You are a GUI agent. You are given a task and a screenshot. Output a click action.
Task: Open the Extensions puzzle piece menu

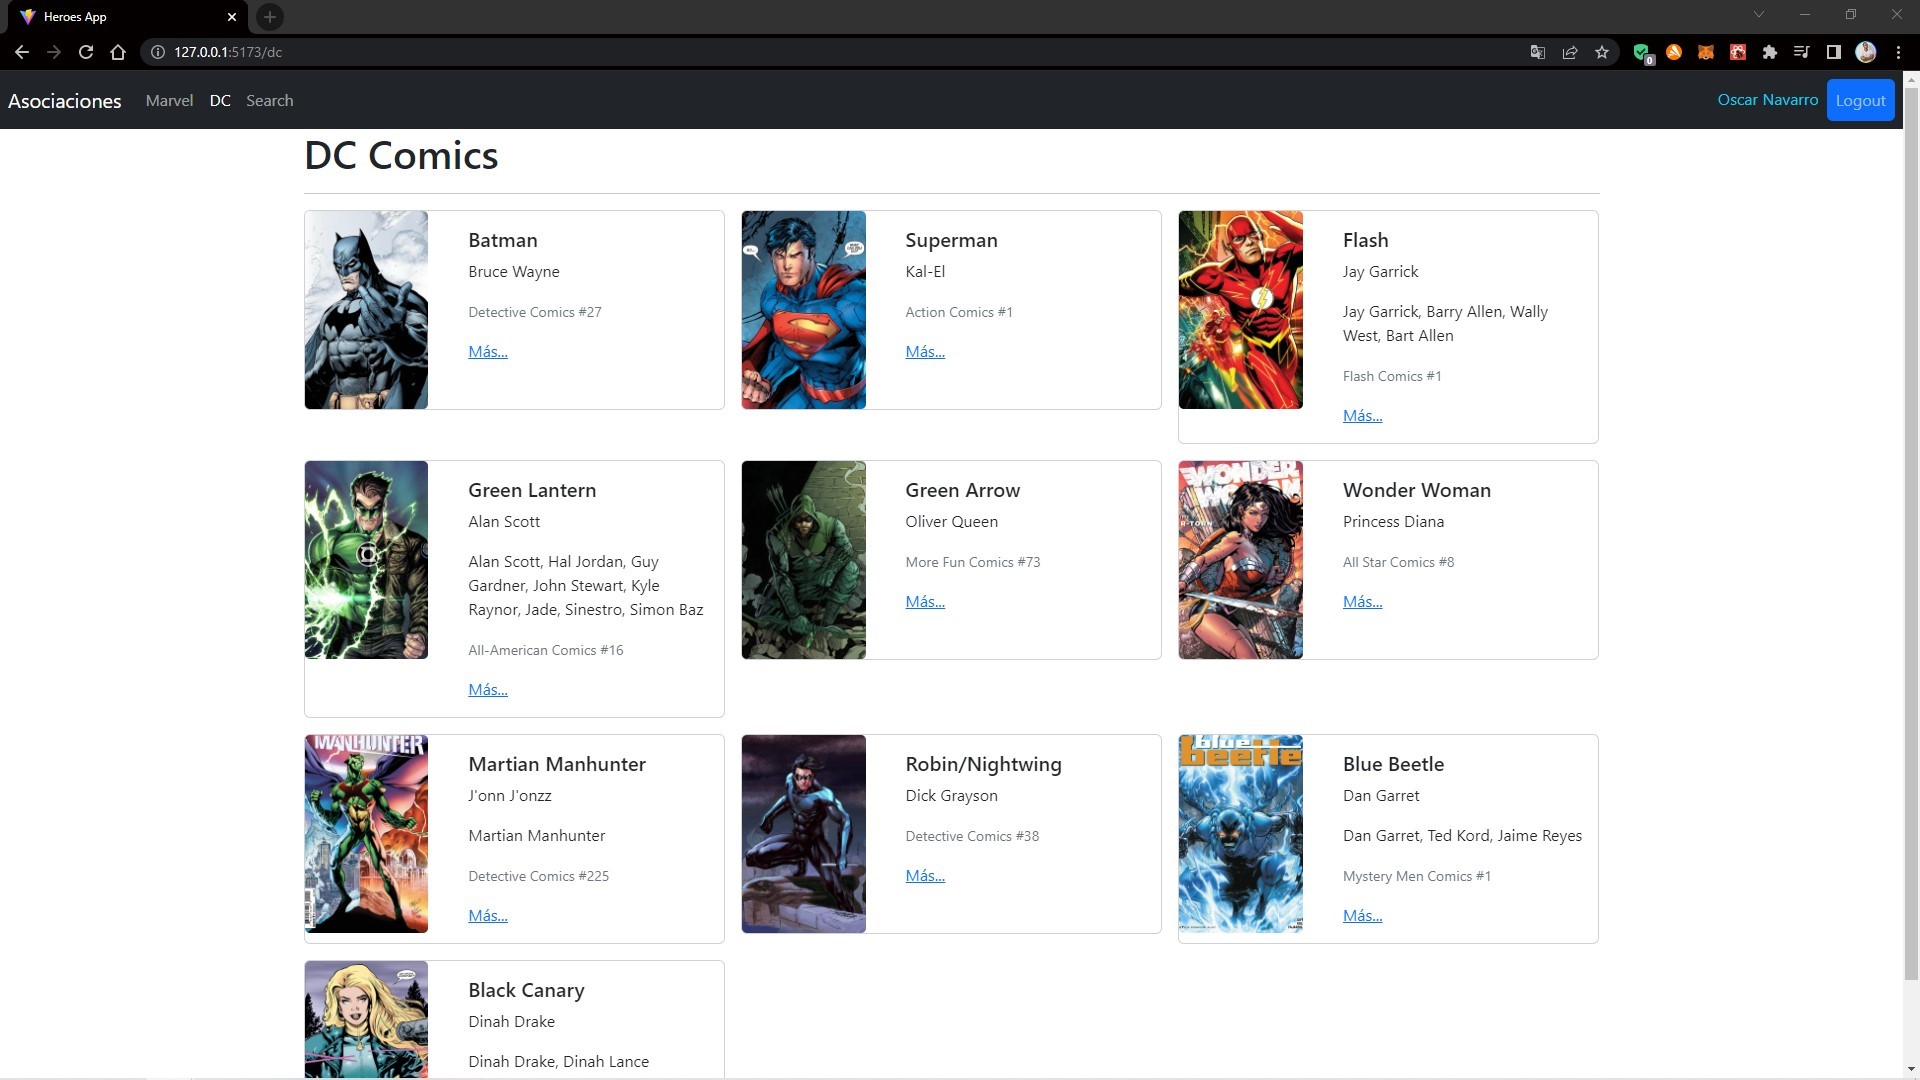1770,52
